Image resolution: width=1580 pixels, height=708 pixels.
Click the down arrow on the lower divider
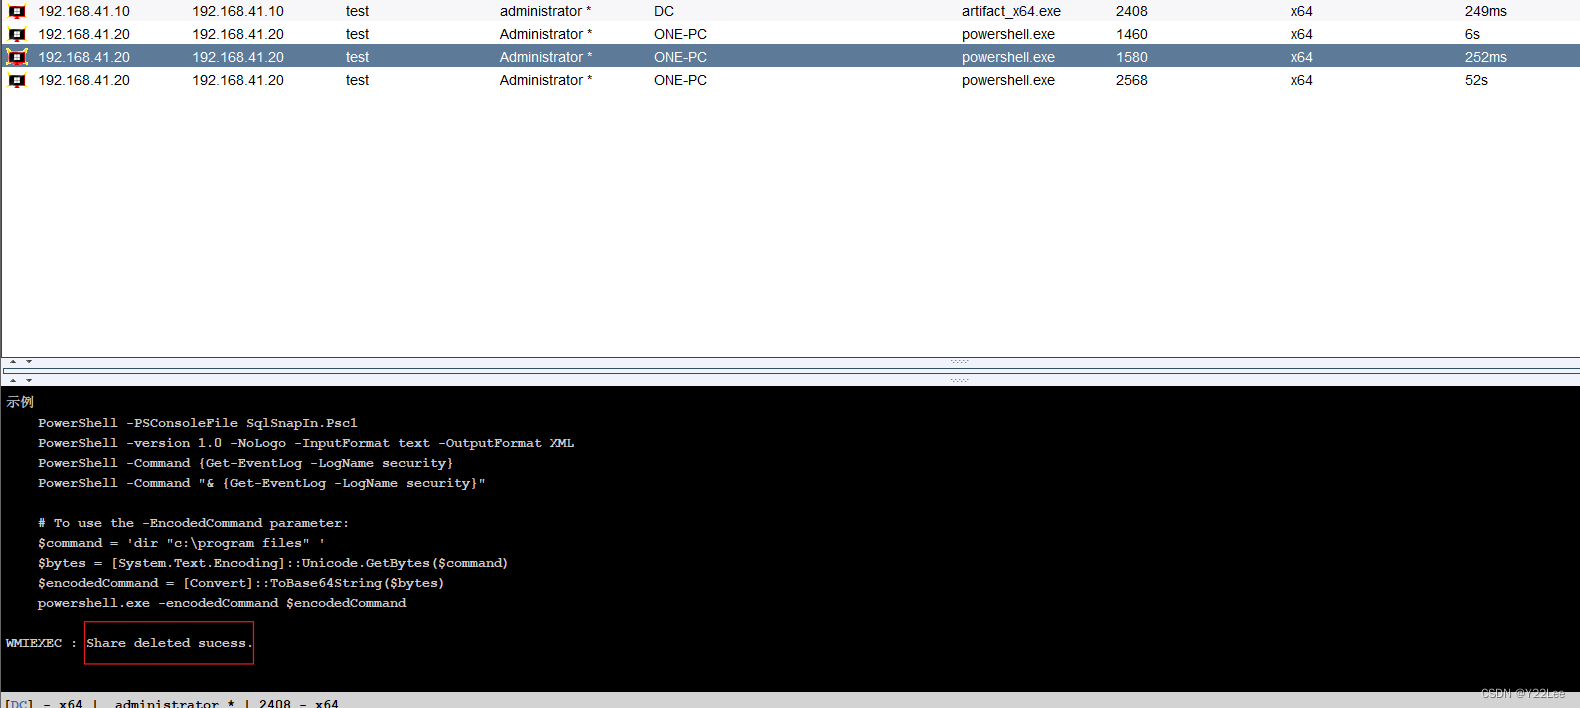click(x=29, y=380)
